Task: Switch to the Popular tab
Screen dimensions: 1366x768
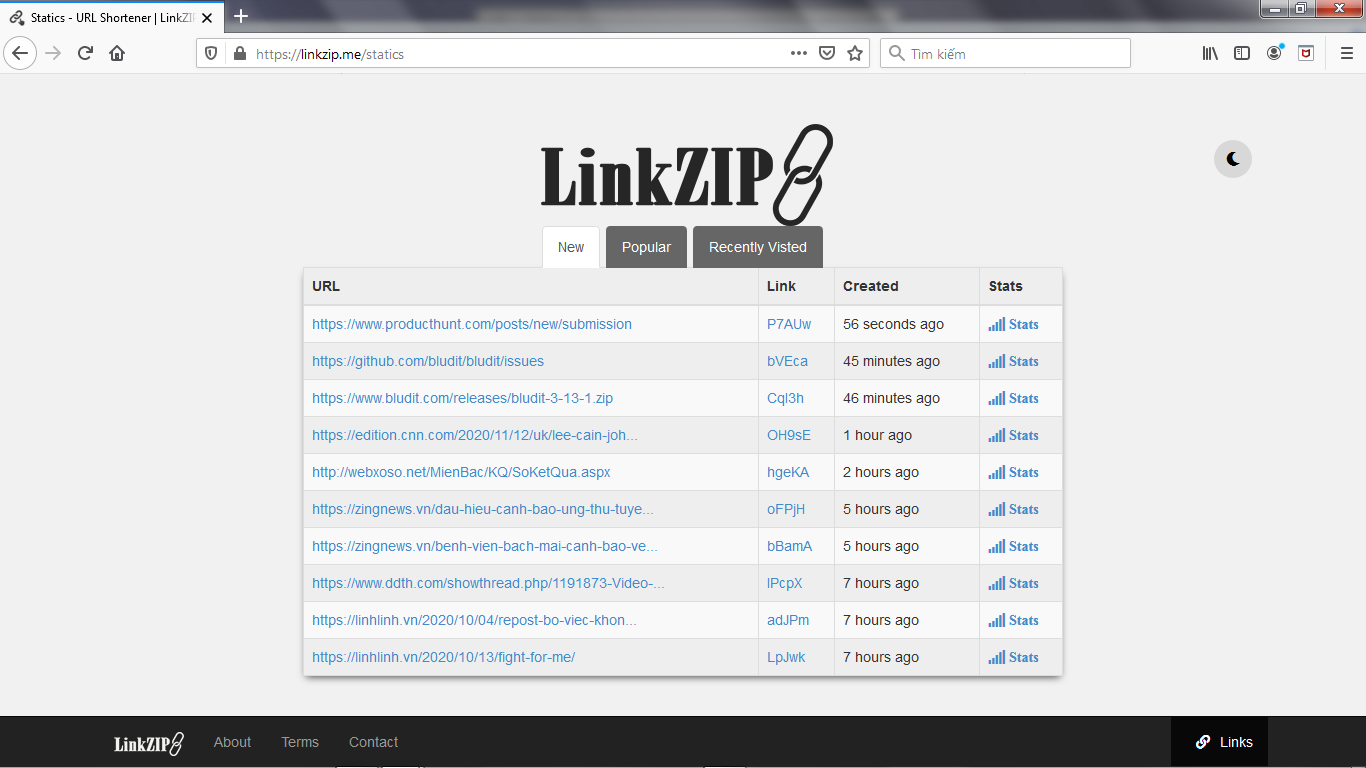Action: [x=646, y=247]
